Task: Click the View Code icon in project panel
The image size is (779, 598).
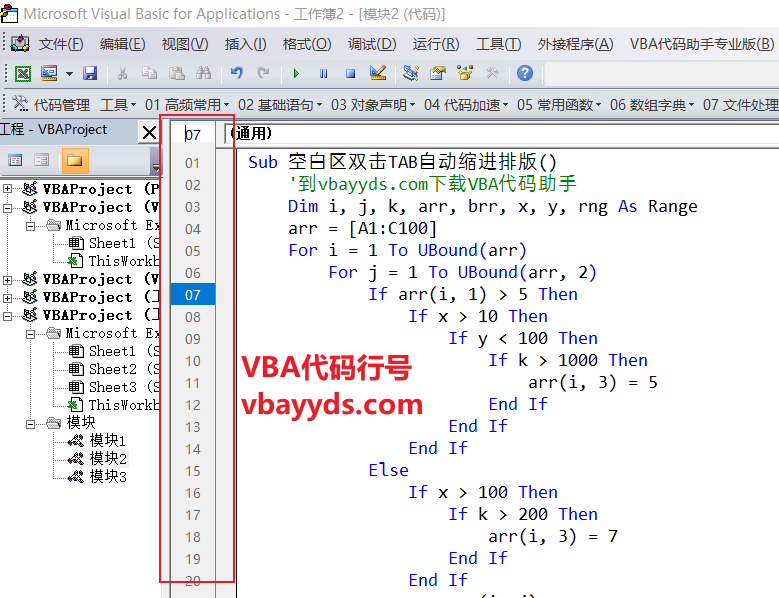Action: pyautogui.click(x=15, y=160)
